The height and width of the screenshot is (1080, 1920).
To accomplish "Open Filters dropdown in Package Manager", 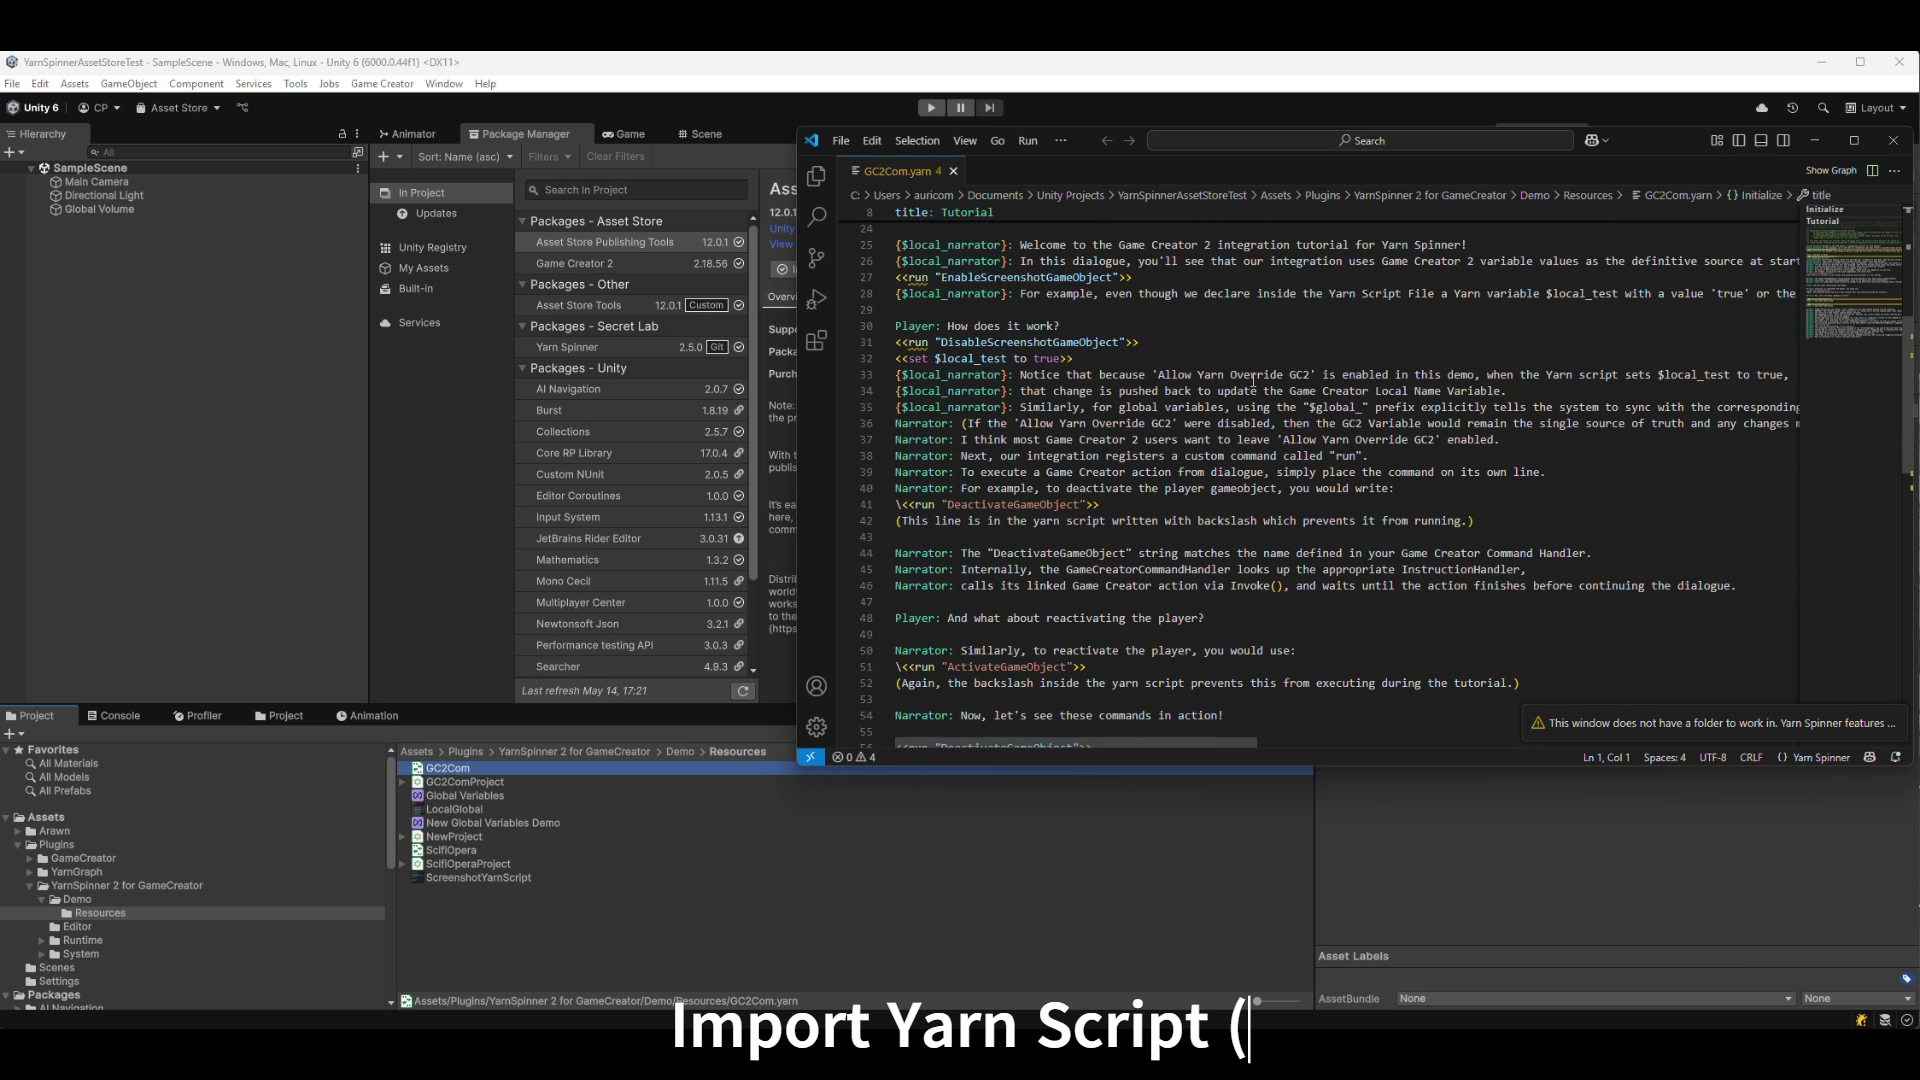I will click(x=549, y=157).
